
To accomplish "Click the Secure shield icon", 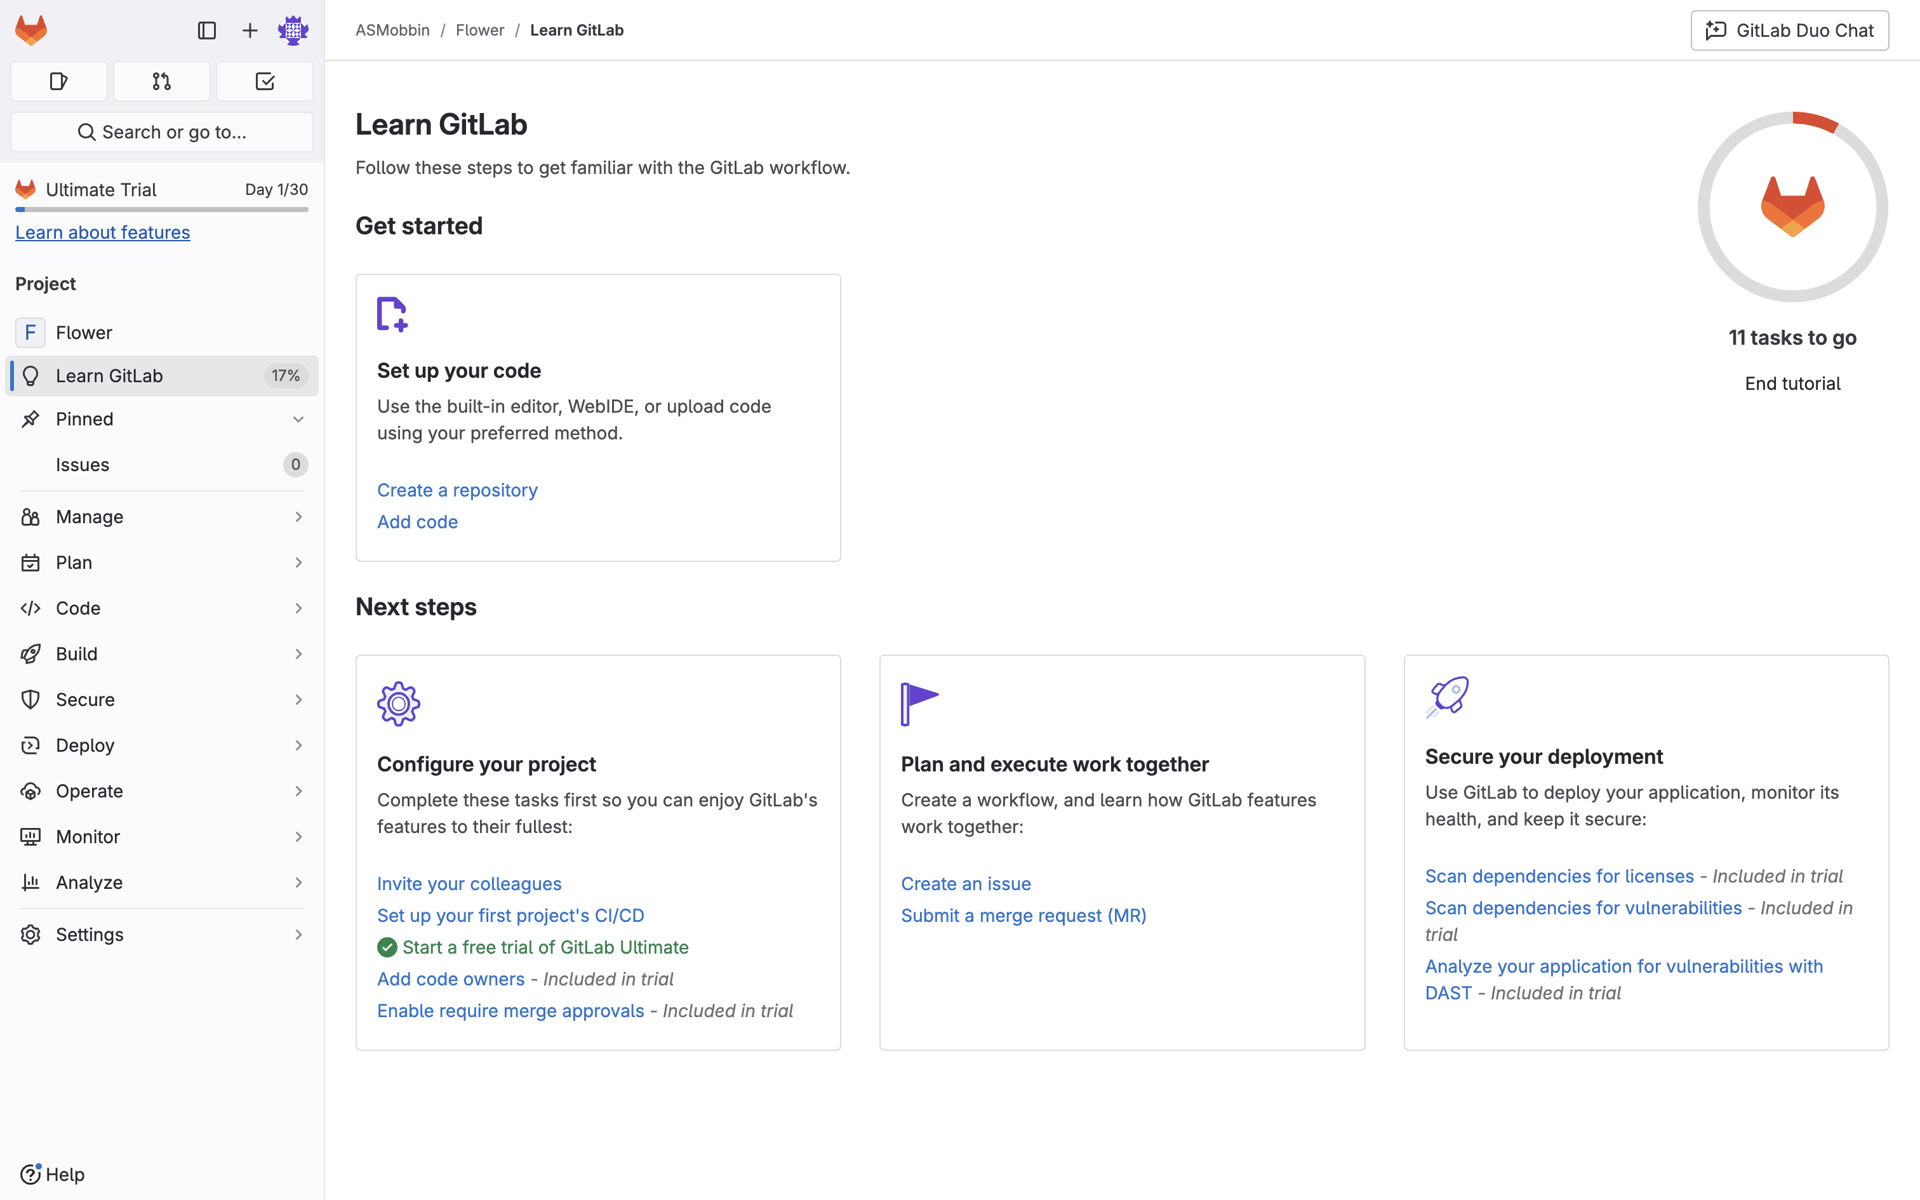I will pyautogui.click(x=30, y=700).
